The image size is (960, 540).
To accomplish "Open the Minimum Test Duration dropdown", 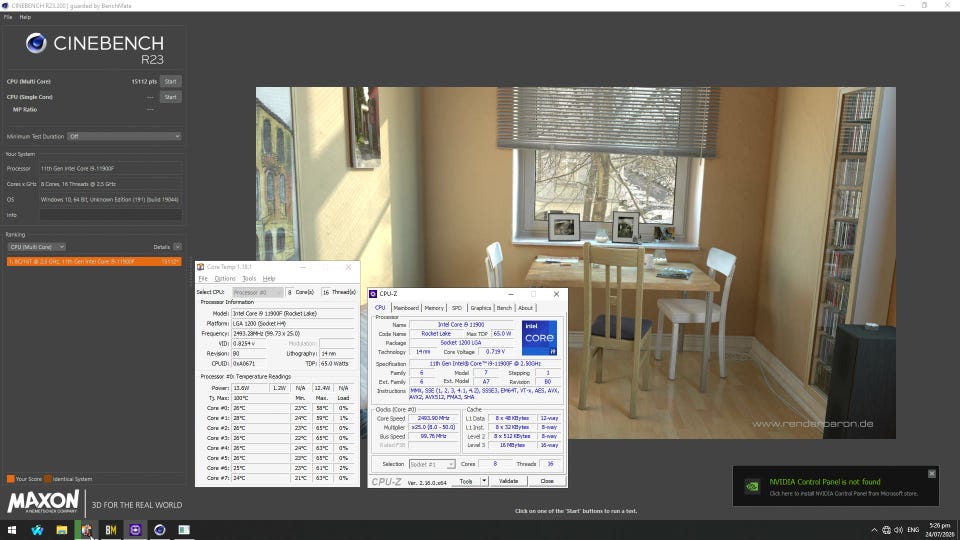I will (124, 137).
